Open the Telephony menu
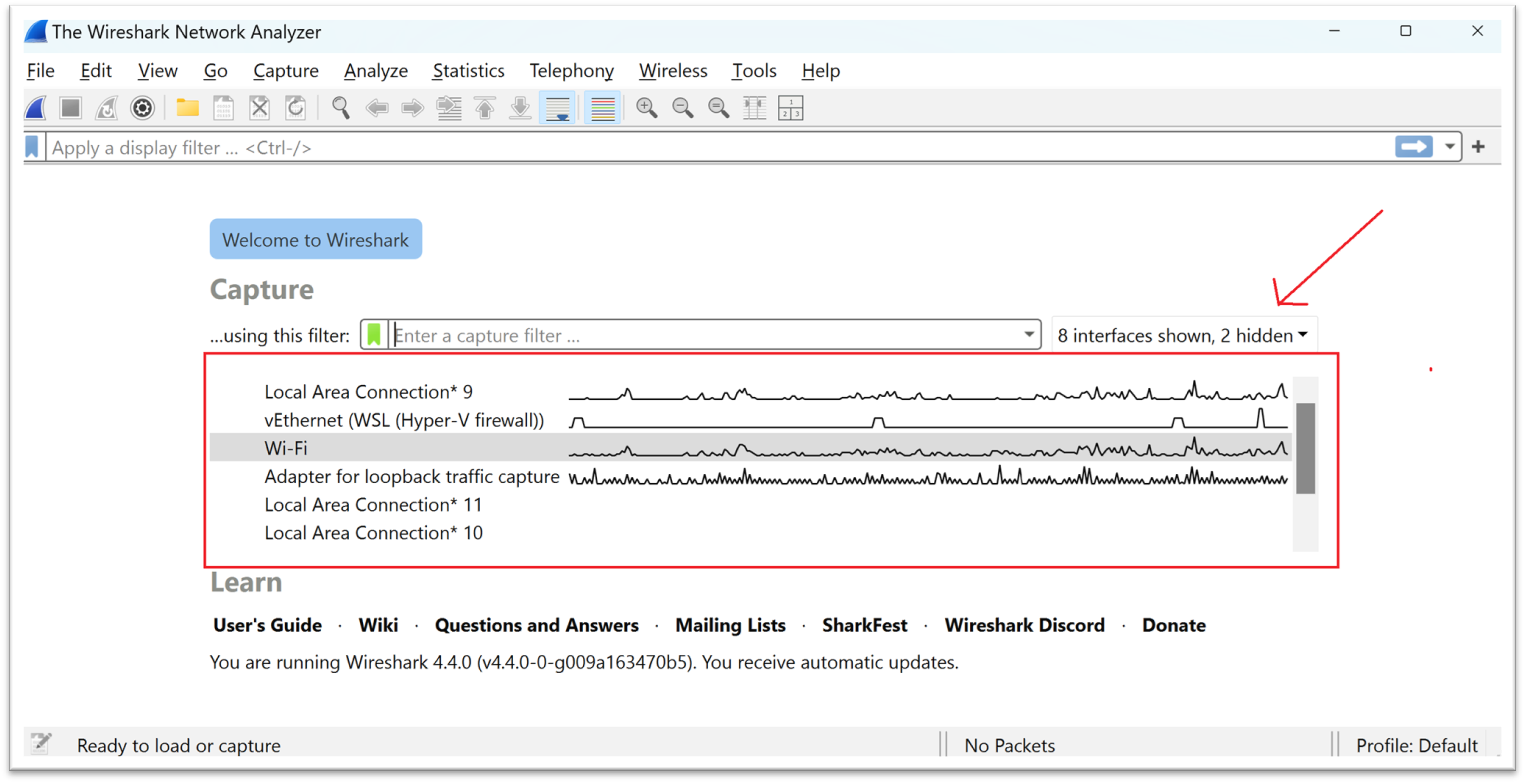Viewport: 1525px width, 783px height. [571, 70]
